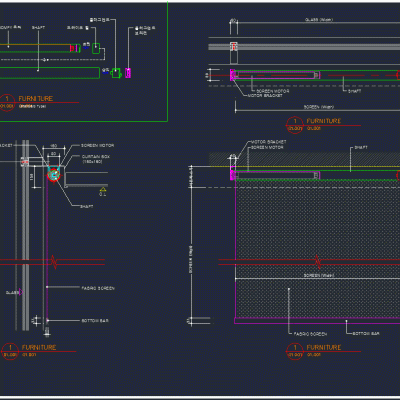Select FABRIC SCREEN label in the elevation view

310,334
